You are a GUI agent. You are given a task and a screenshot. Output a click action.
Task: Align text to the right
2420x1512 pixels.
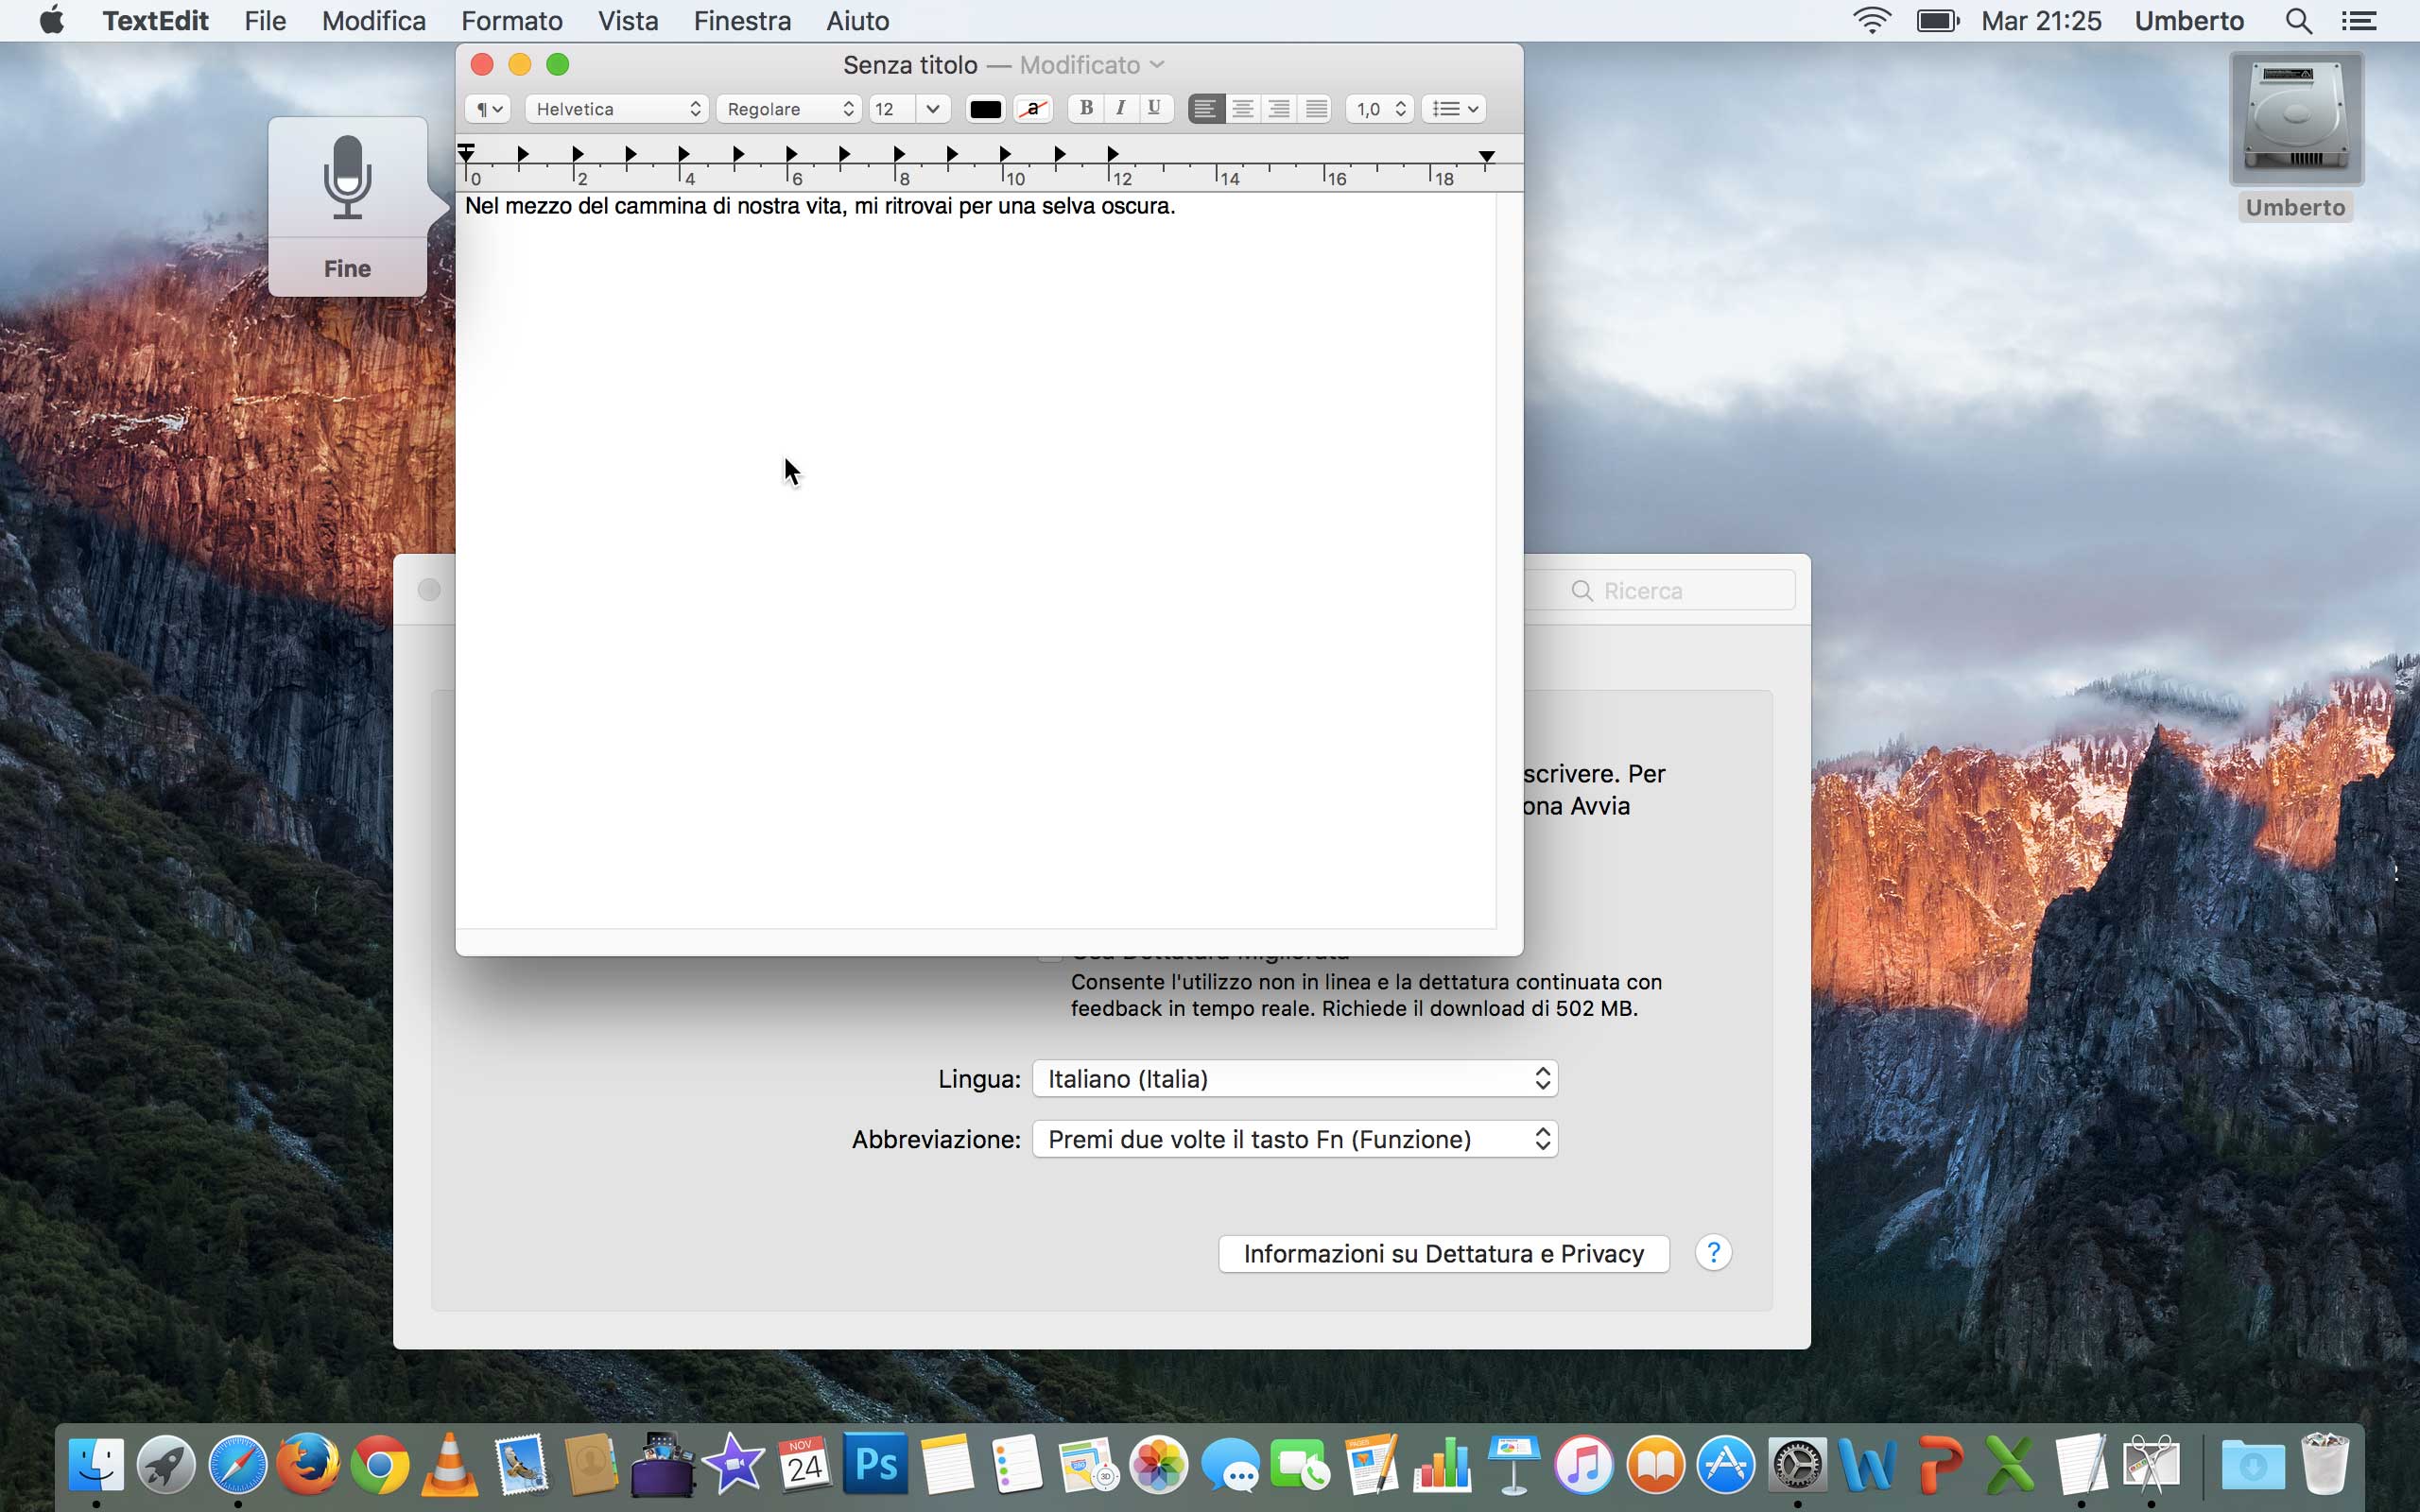pyautogui.click(x=1279, y=109)
